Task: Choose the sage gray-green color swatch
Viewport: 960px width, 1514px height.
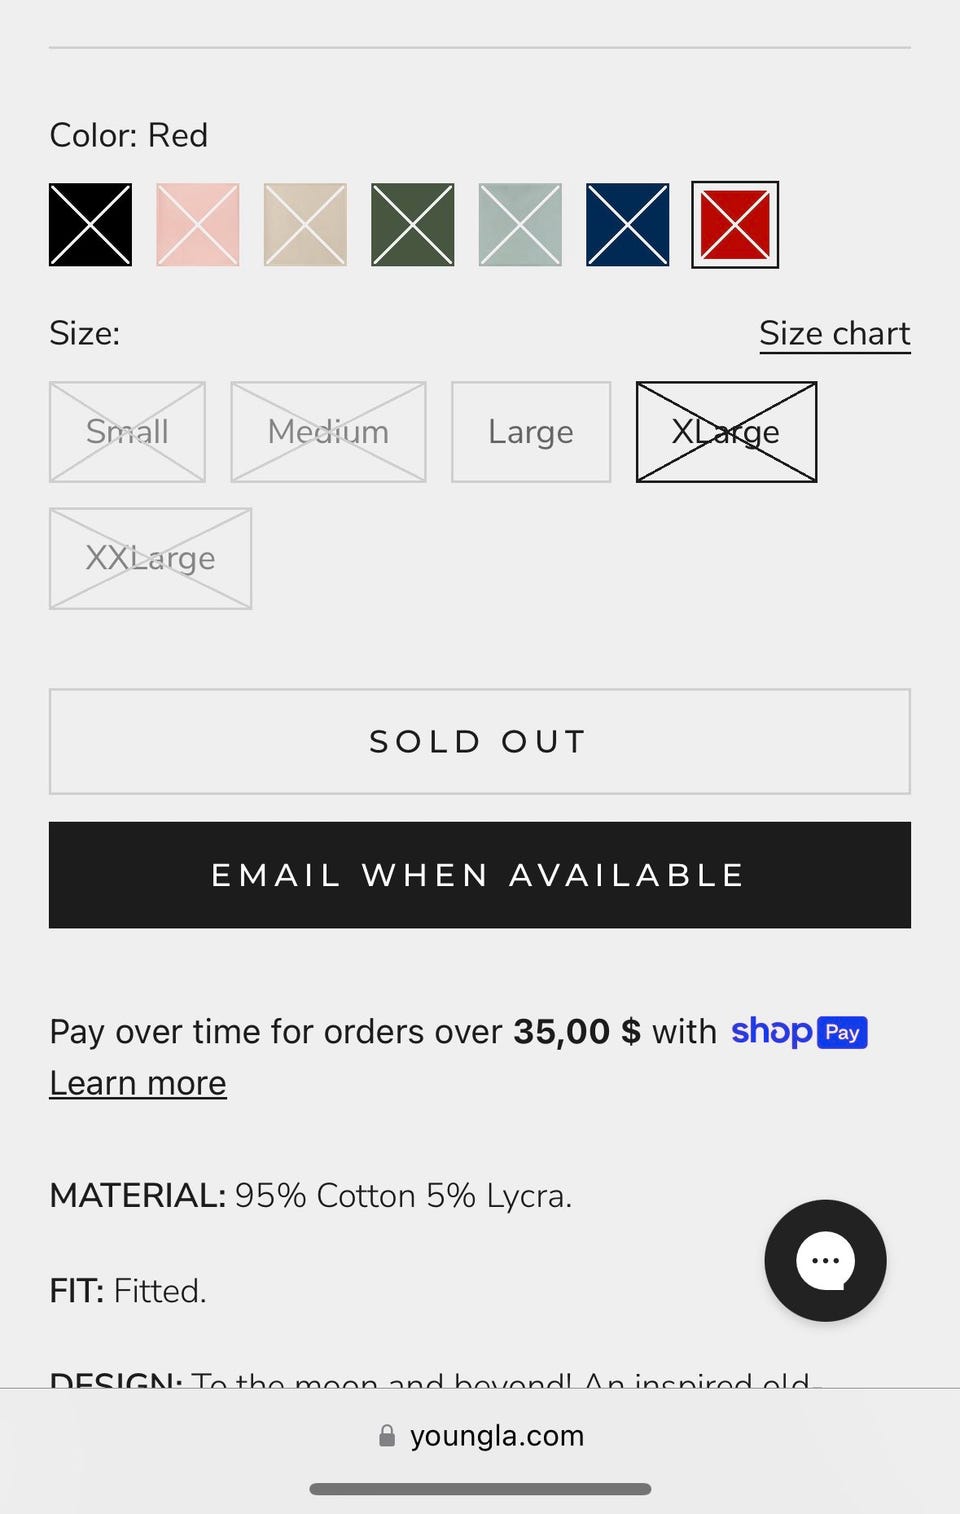Action: 520,225
